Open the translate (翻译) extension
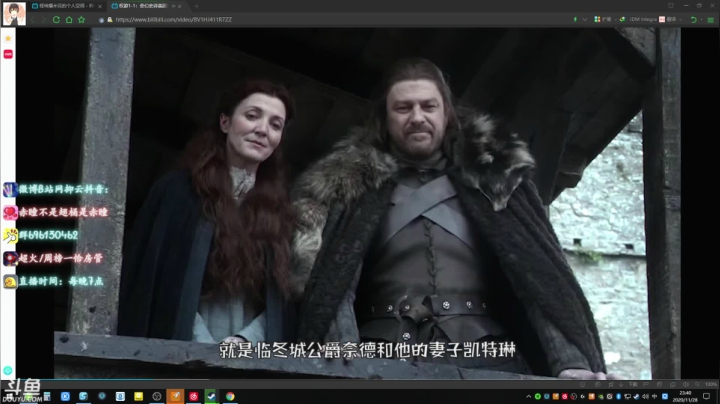The image size is (720, 404). [x=667, y=19]
